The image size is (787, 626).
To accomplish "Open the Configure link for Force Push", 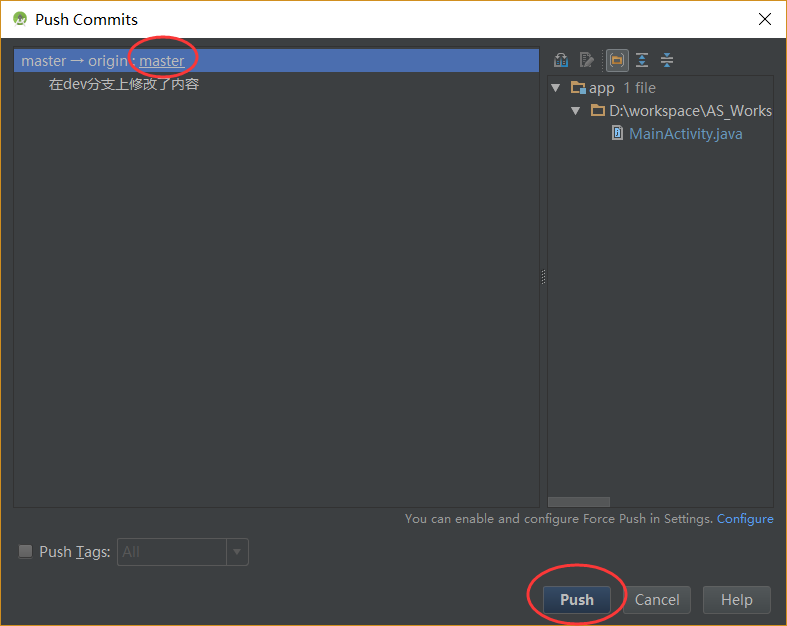I will point(745,519).
